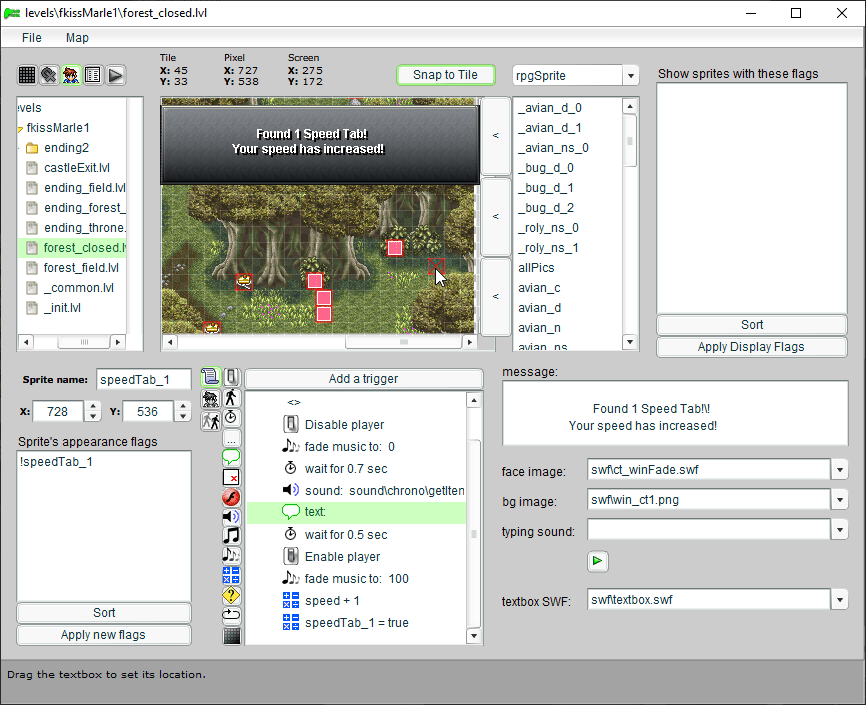Click the yellow question mark condition icon
The image size is (866, 705).
click(x=231, y=596)
